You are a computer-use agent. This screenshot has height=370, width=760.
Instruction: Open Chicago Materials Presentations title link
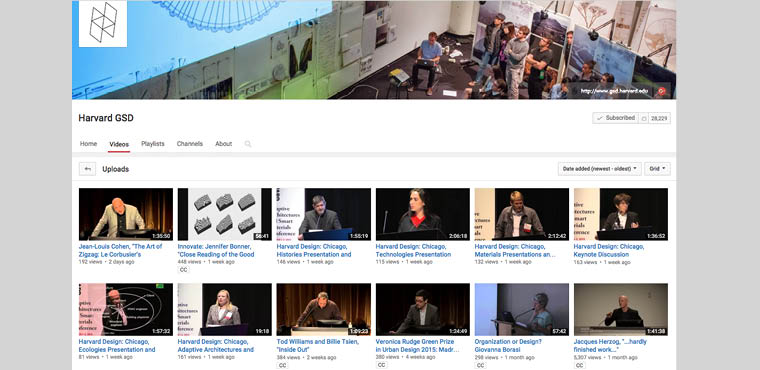515,250
